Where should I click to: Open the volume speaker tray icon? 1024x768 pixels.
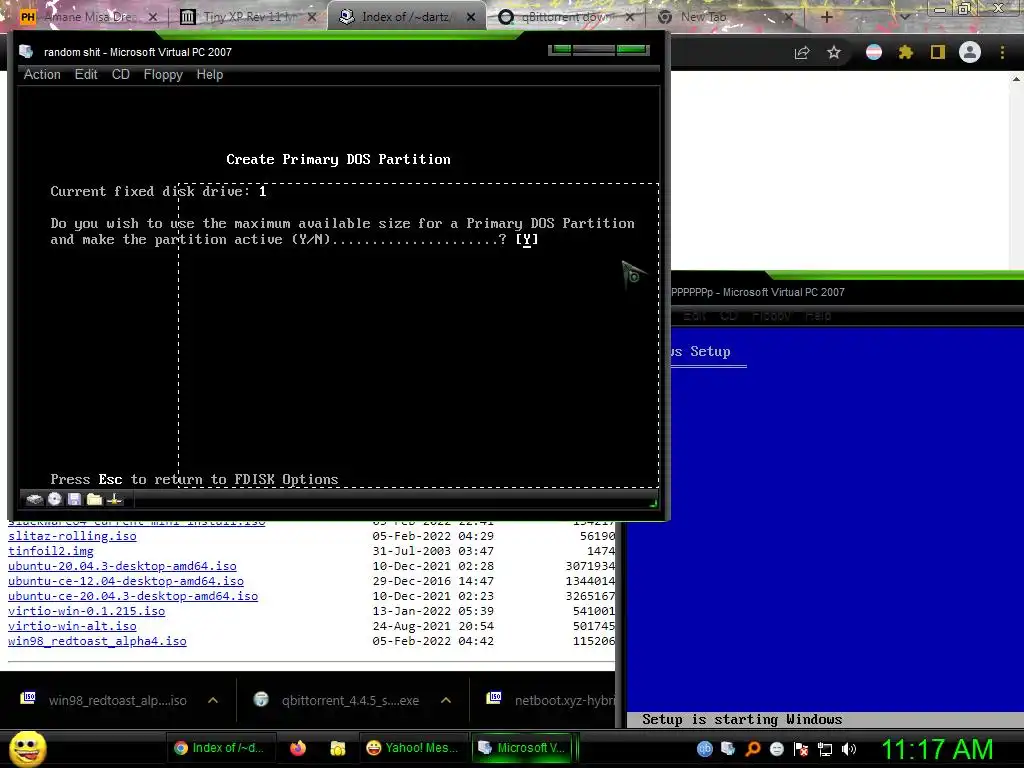pyautogui.click(x=849, y=749)
